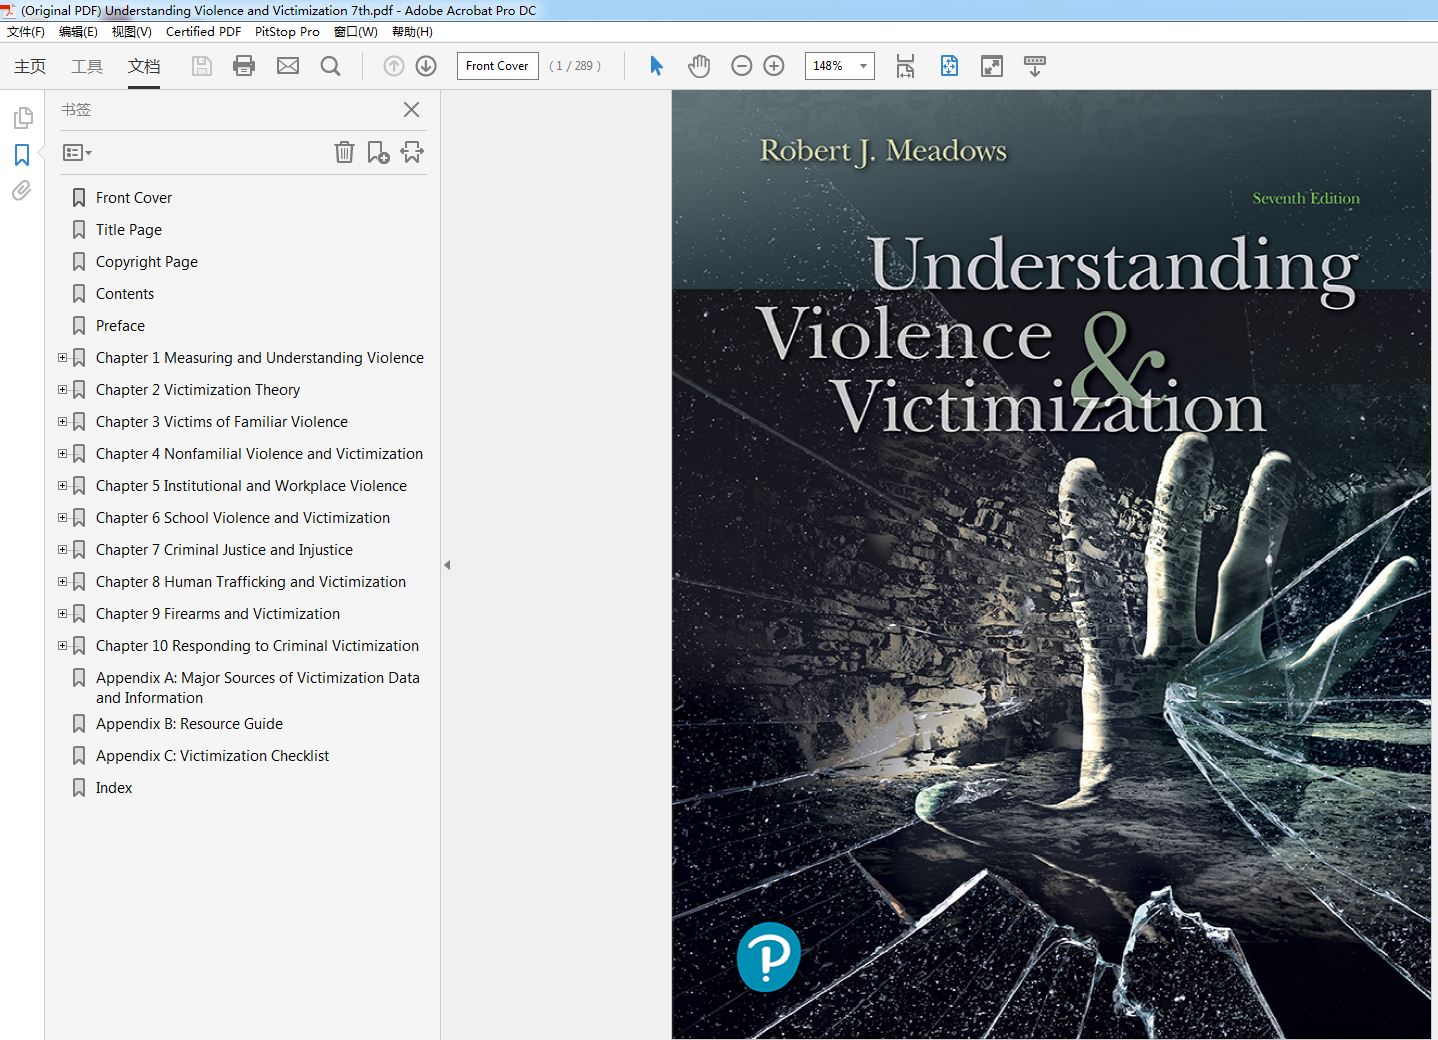Open the Certified PDF menu

(203, 32)
